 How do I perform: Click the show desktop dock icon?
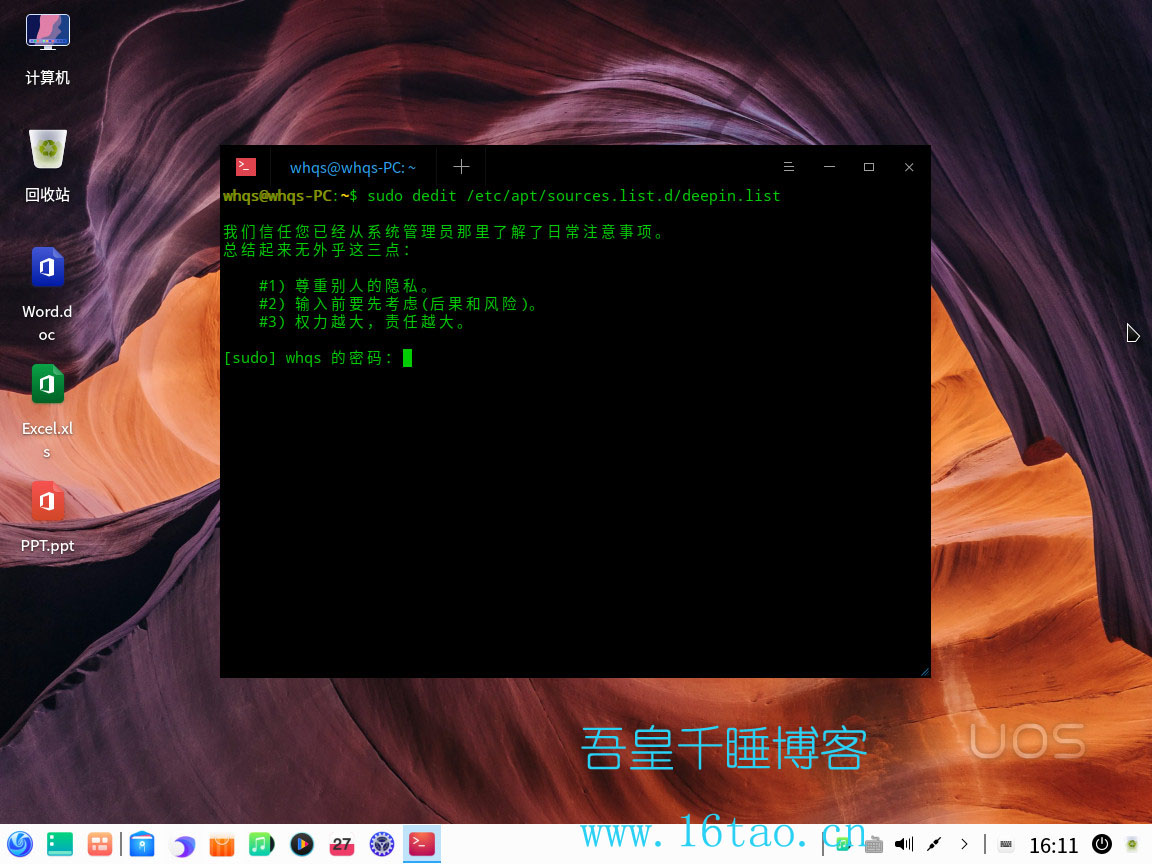coord(60,844)
